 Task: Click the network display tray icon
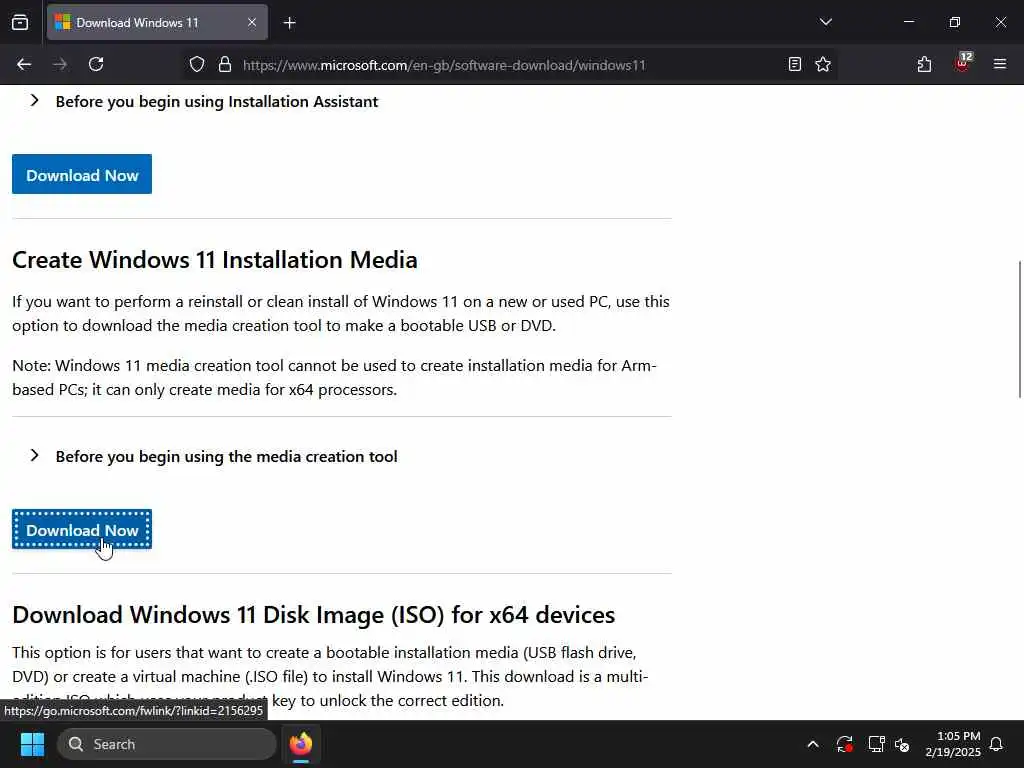[x=876, y=744]
